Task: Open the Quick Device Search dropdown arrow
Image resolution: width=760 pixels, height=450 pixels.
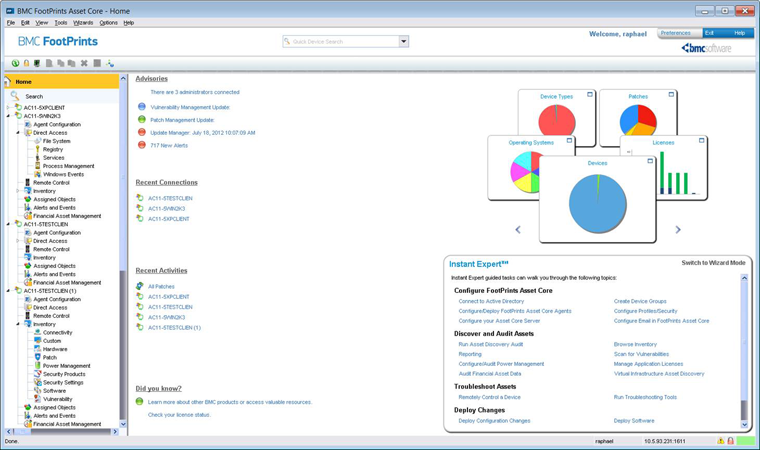Action: pos(403,42)
